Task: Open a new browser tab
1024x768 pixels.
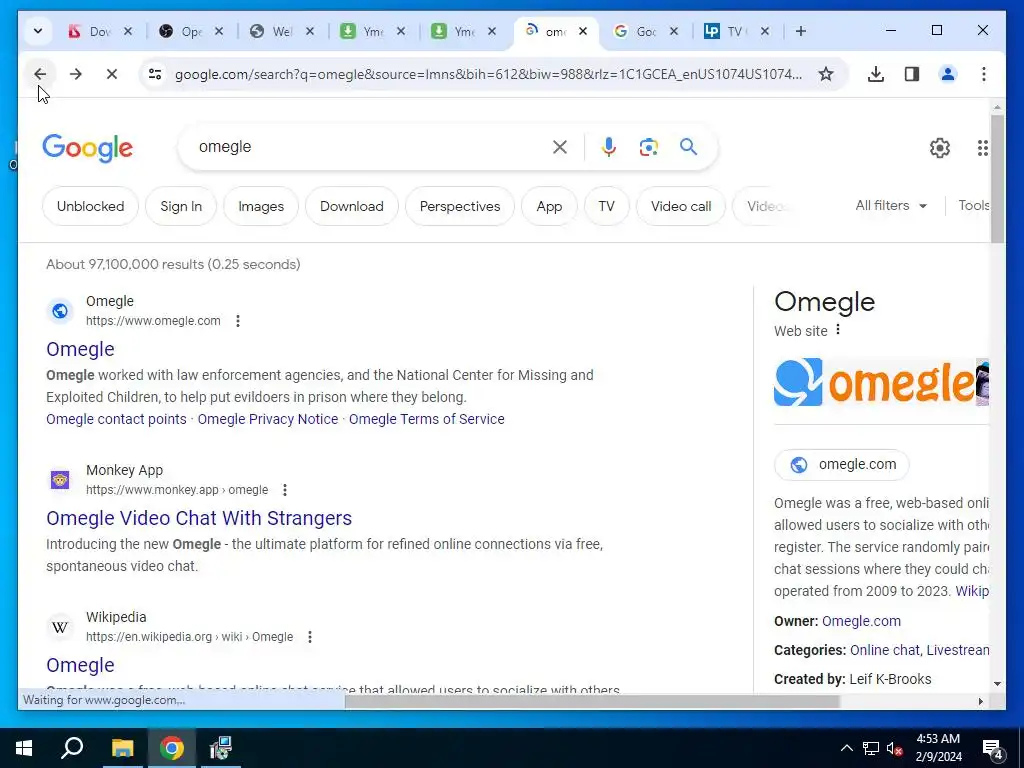Action: coord(801,31)
